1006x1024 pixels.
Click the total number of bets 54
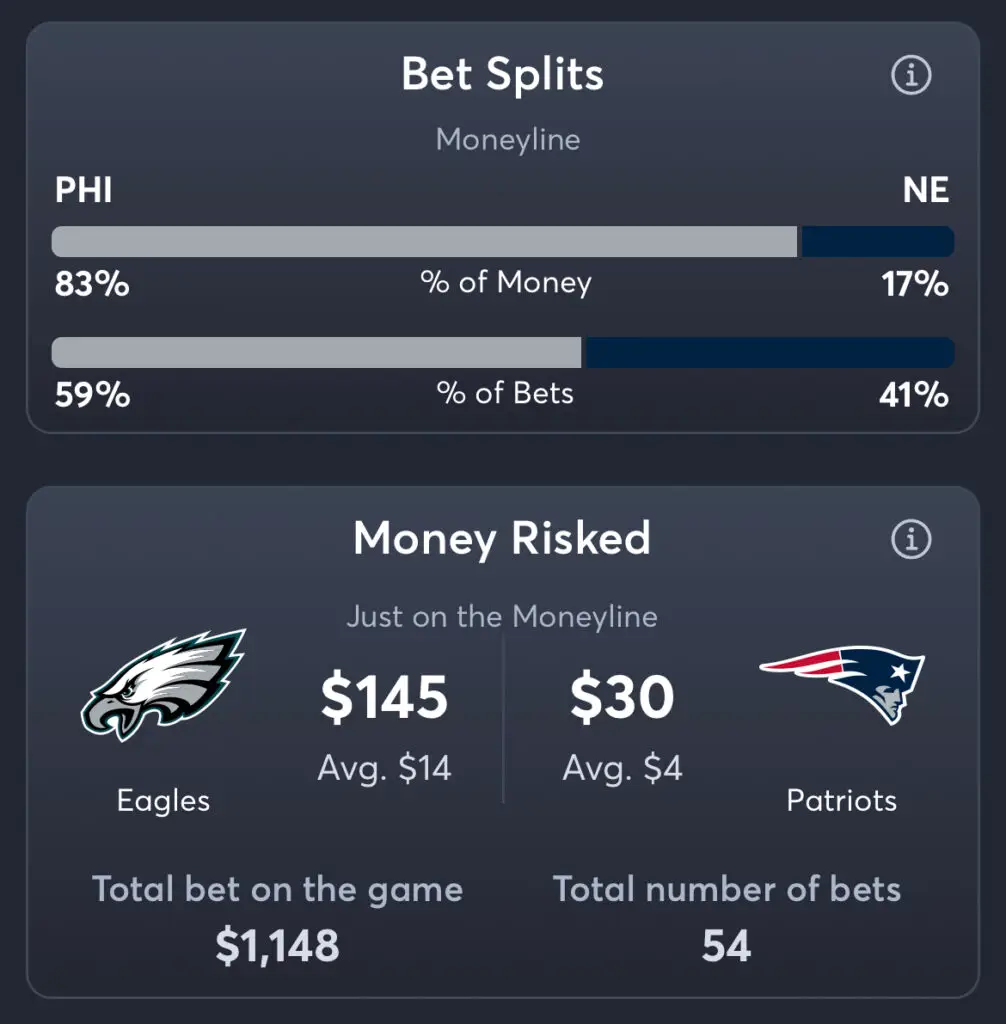click(x=726, y=946)
